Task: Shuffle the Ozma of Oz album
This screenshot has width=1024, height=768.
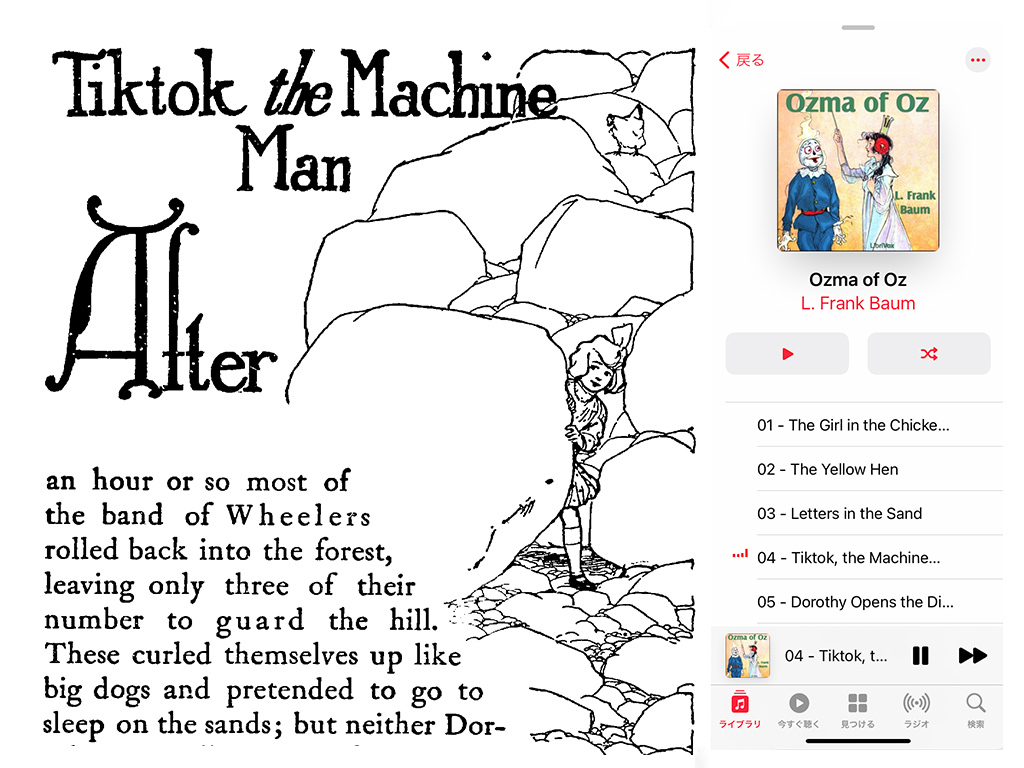Action: click(x=929, y=353)
